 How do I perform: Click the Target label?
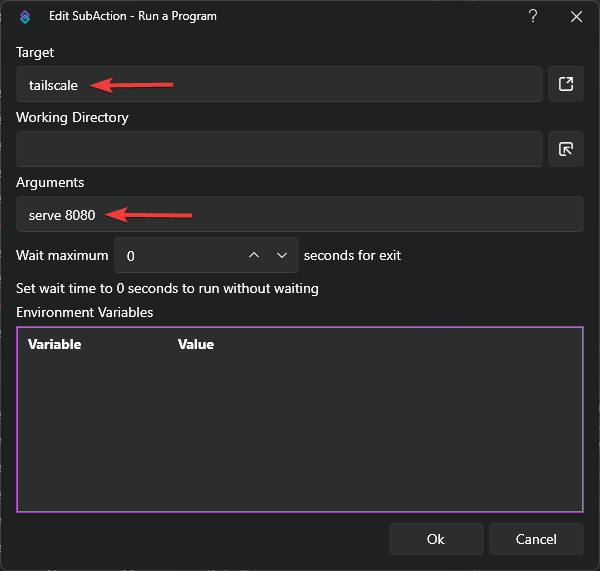[x=35, y=52]
